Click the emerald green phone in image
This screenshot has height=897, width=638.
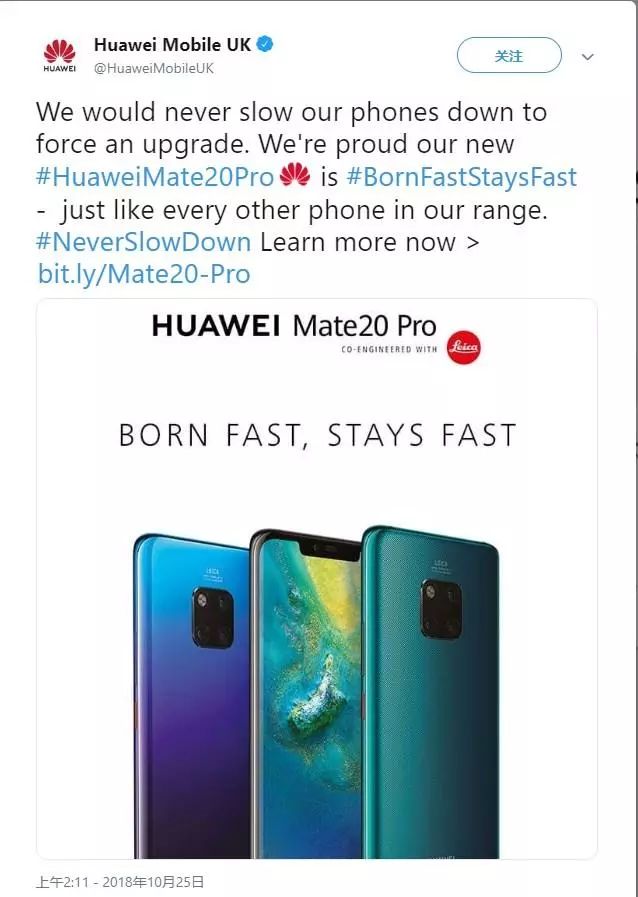tap(430, 692)
